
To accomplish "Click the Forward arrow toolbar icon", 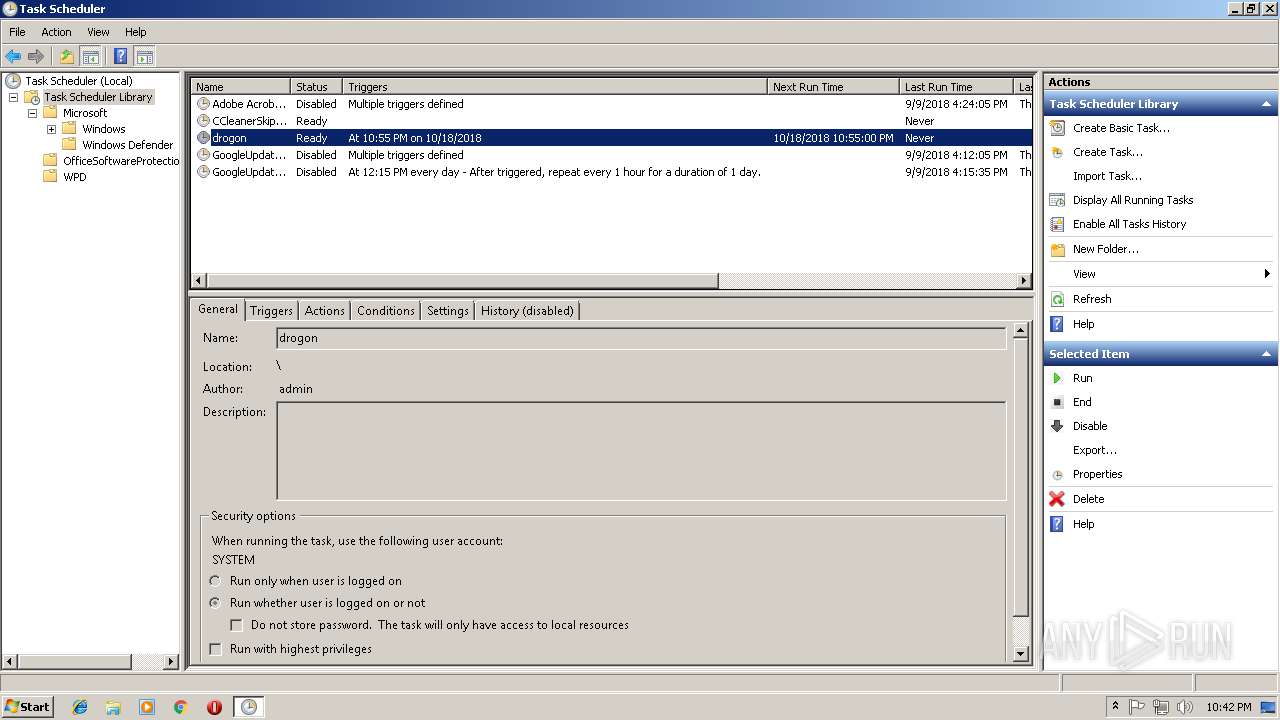I will pyautogui.click(x=36, y=57).
